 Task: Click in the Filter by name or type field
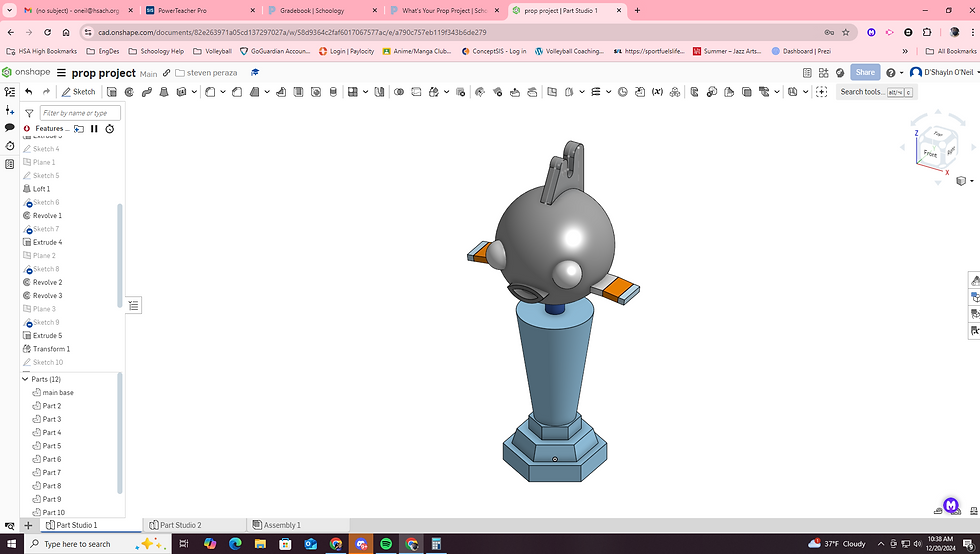pyautogui.click(x=80, y=113)
